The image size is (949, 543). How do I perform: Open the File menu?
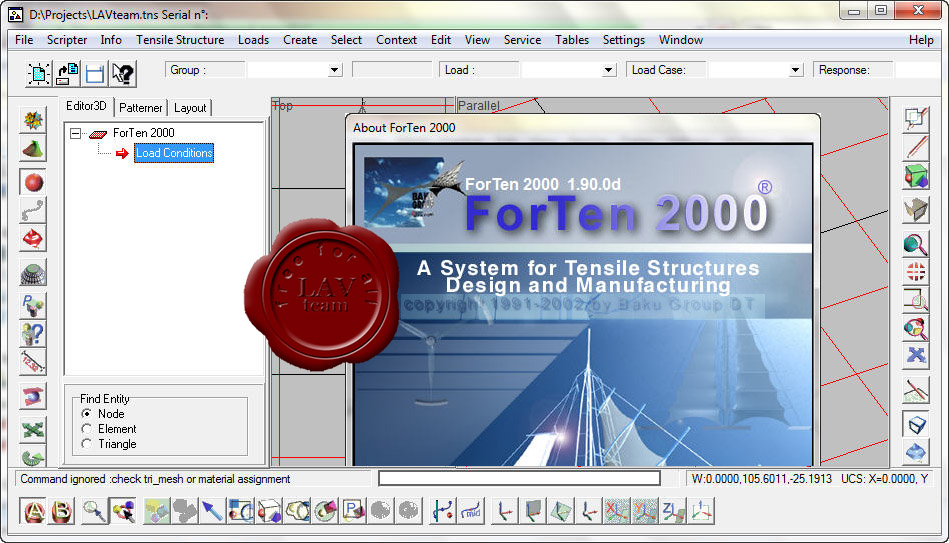[24, 40]
